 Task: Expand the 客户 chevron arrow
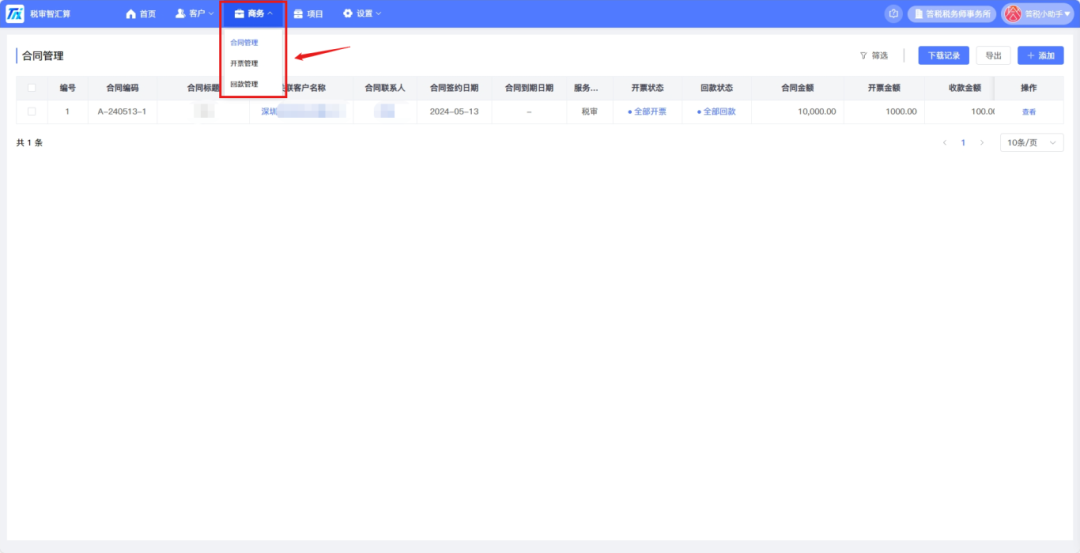point(211,14)
